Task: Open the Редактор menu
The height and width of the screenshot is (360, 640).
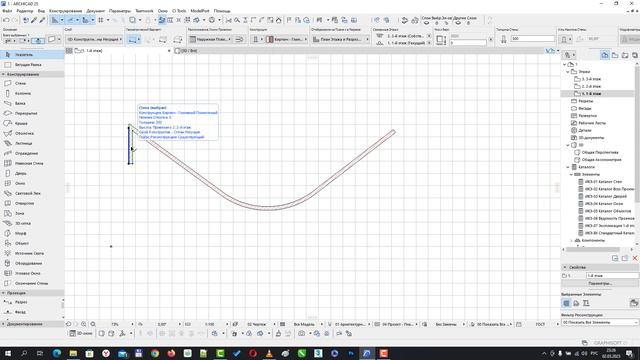Action: click(24, 11)
